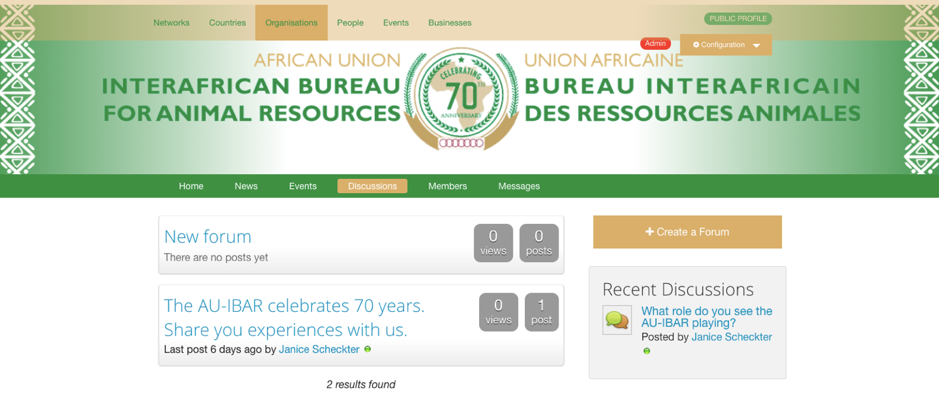Click the Create a Forum button
The width and height of the screenshot is (939, 400).
pyautogui.click(x=687, y=232)
